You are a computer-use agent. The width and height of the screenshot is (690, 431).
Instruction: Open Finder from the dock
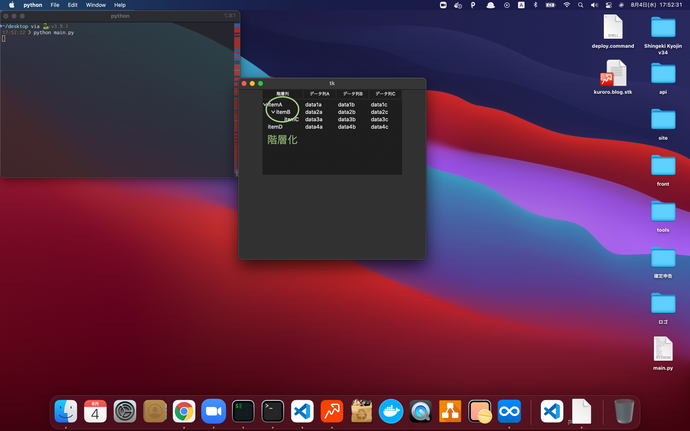(66, 411)
